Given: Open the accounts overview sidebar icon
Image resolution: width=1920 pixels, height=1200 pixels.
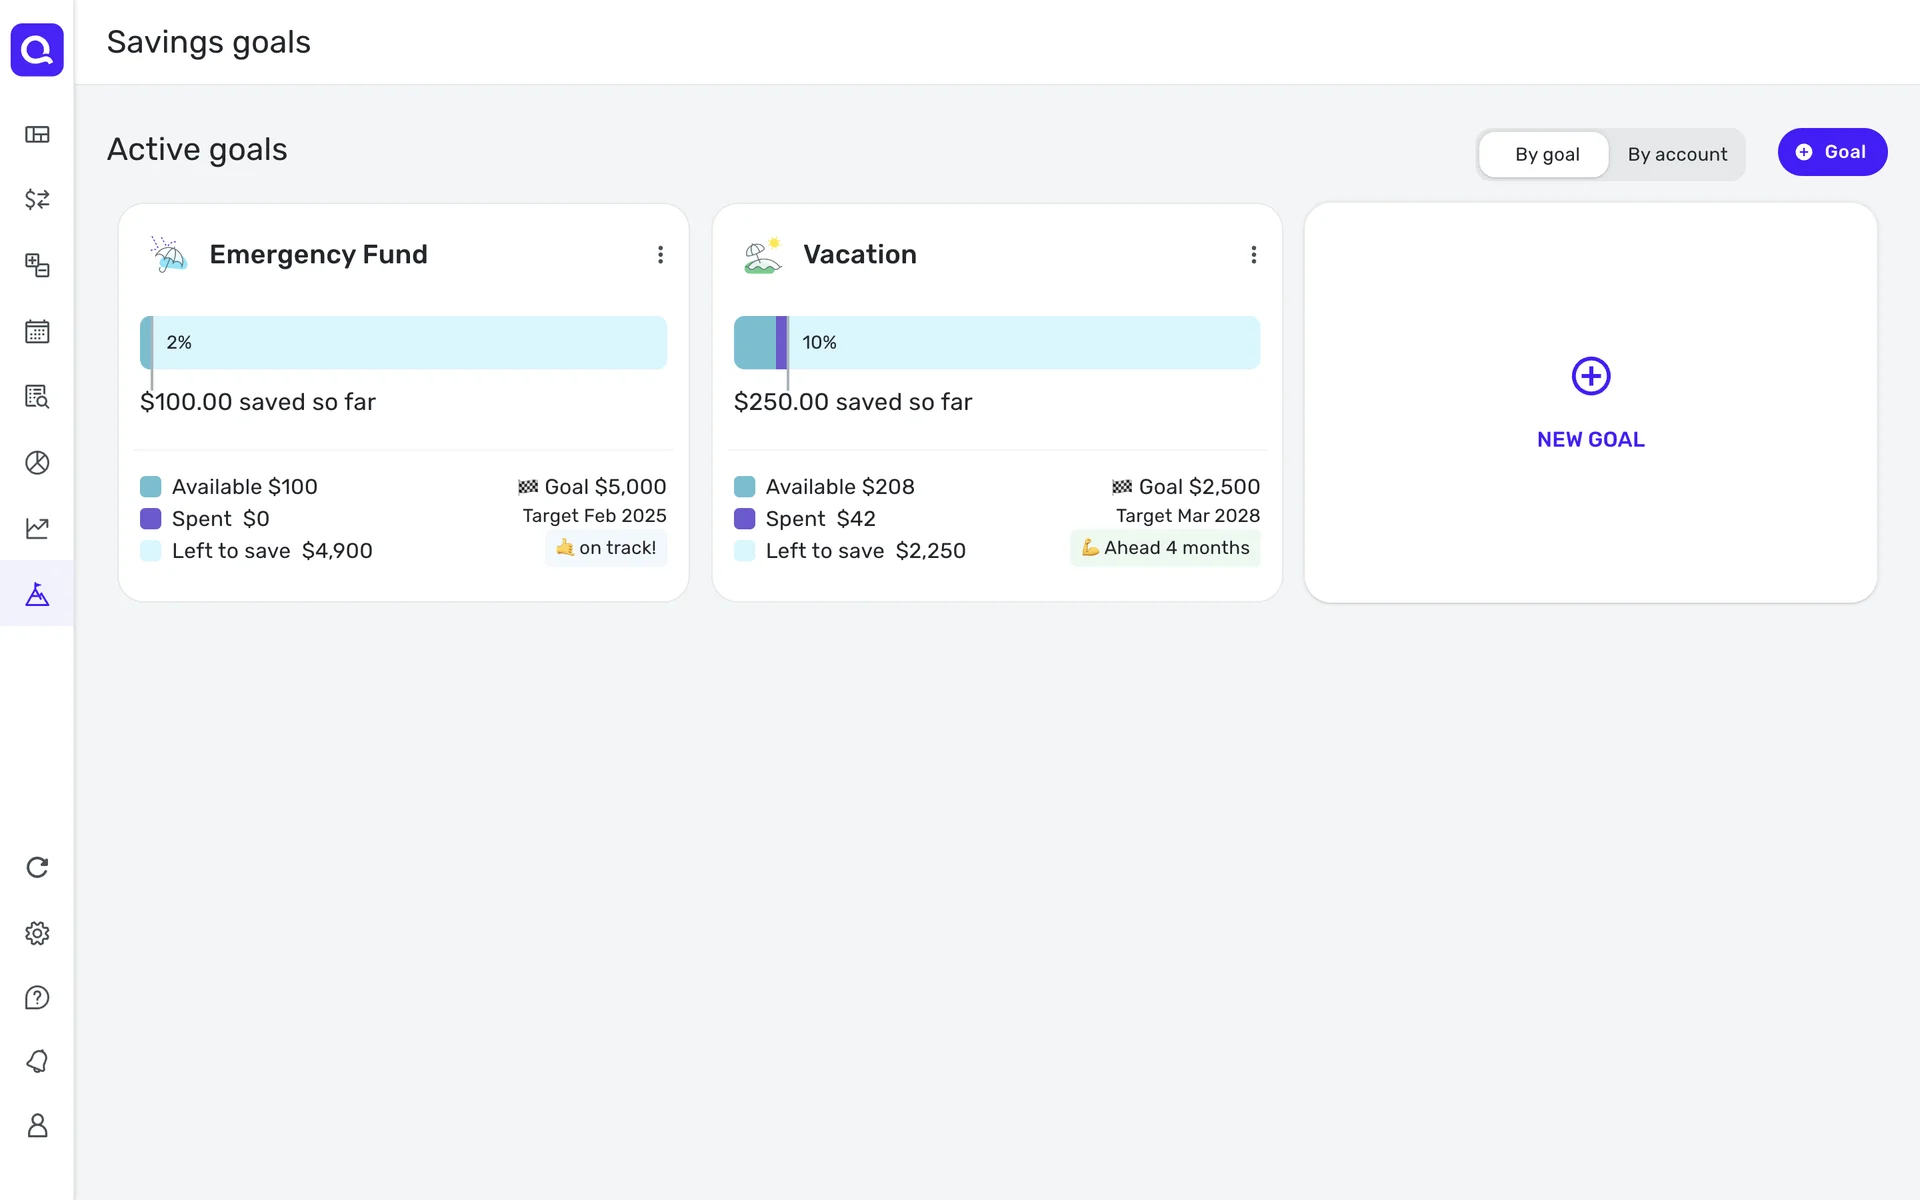Looking at the screenshot, I should [x=37, y=134].
